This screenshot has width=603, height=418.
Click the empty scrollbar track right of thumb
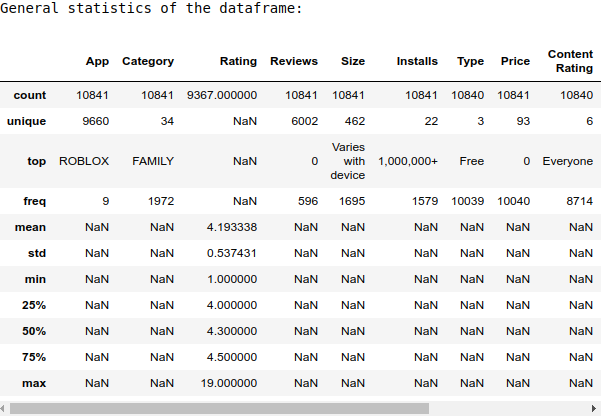509,408
